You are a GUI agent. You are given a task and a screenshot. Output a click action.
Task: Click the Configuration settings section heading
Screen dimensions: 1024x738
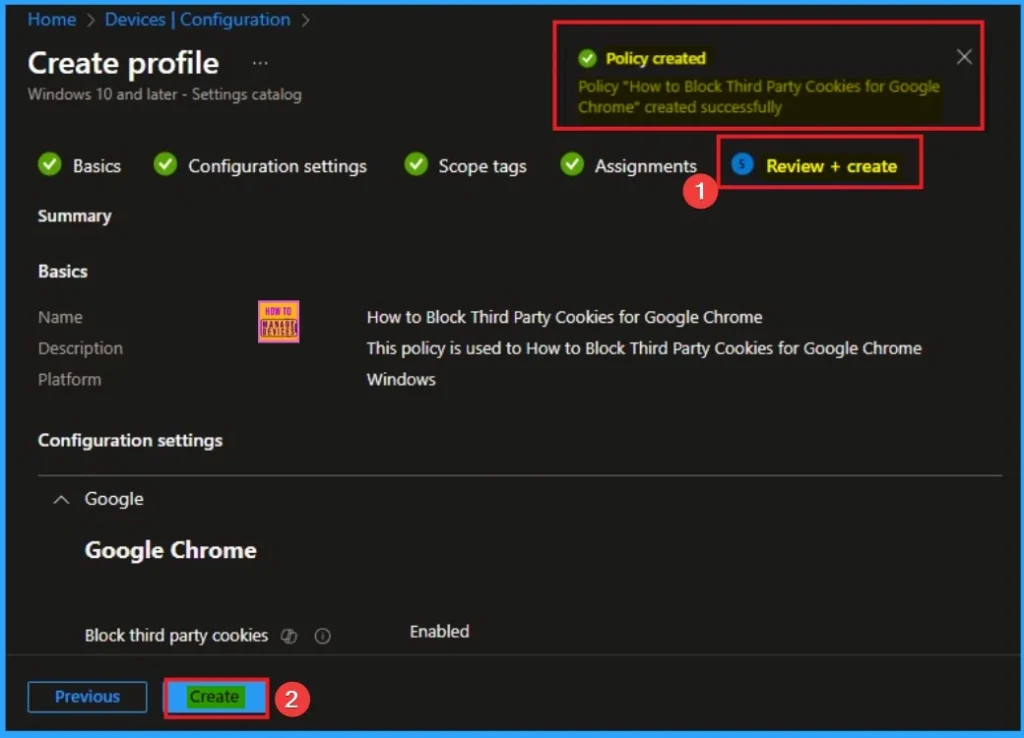pos(130,441)
